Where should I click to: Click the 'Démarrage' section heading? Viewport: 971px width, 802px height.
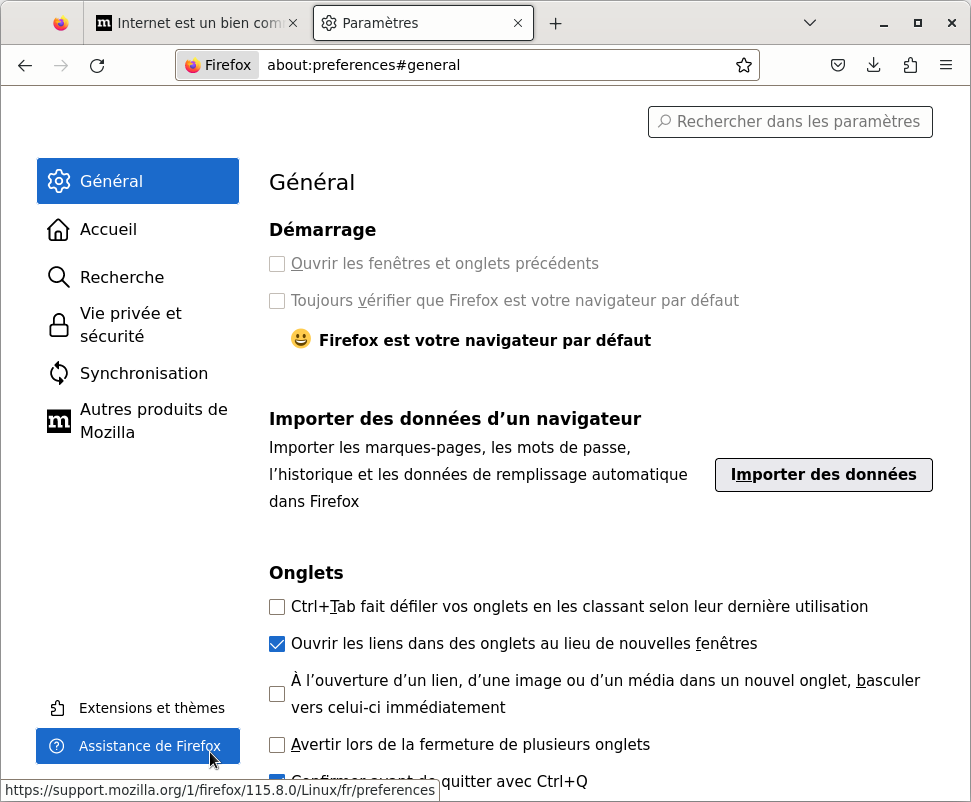322,230
